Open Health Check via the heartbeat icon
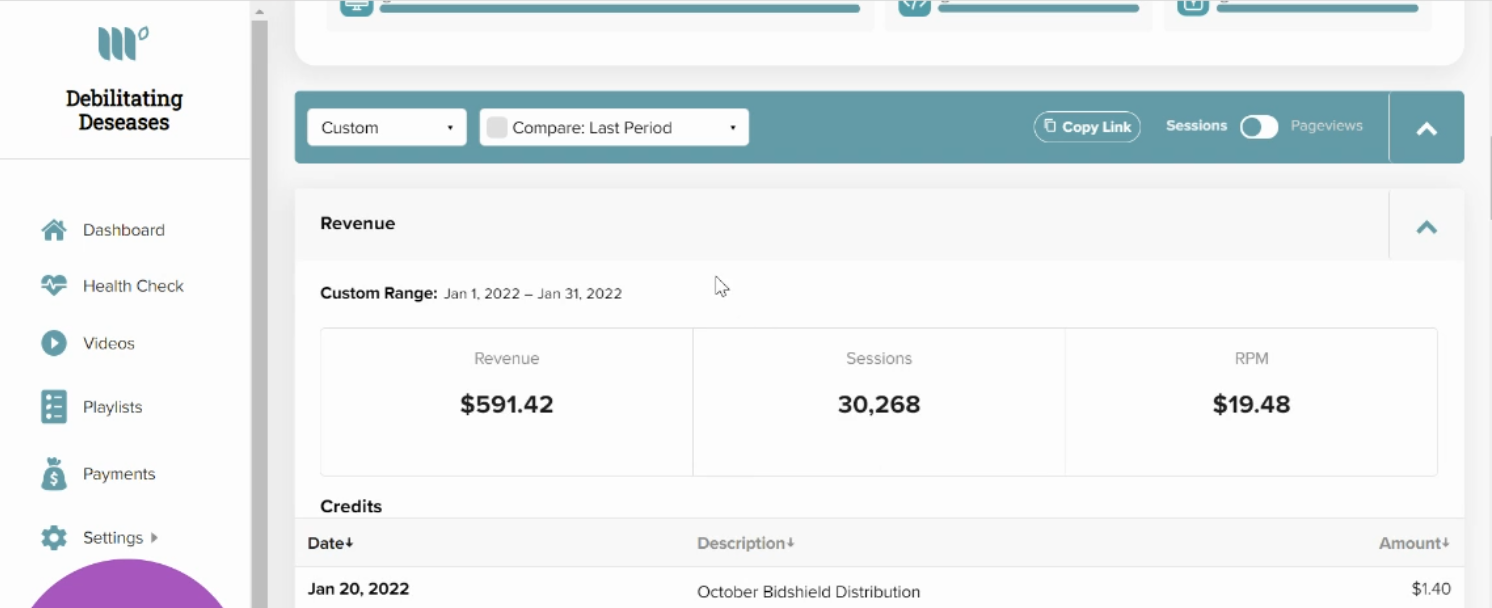 click(54, 286)
